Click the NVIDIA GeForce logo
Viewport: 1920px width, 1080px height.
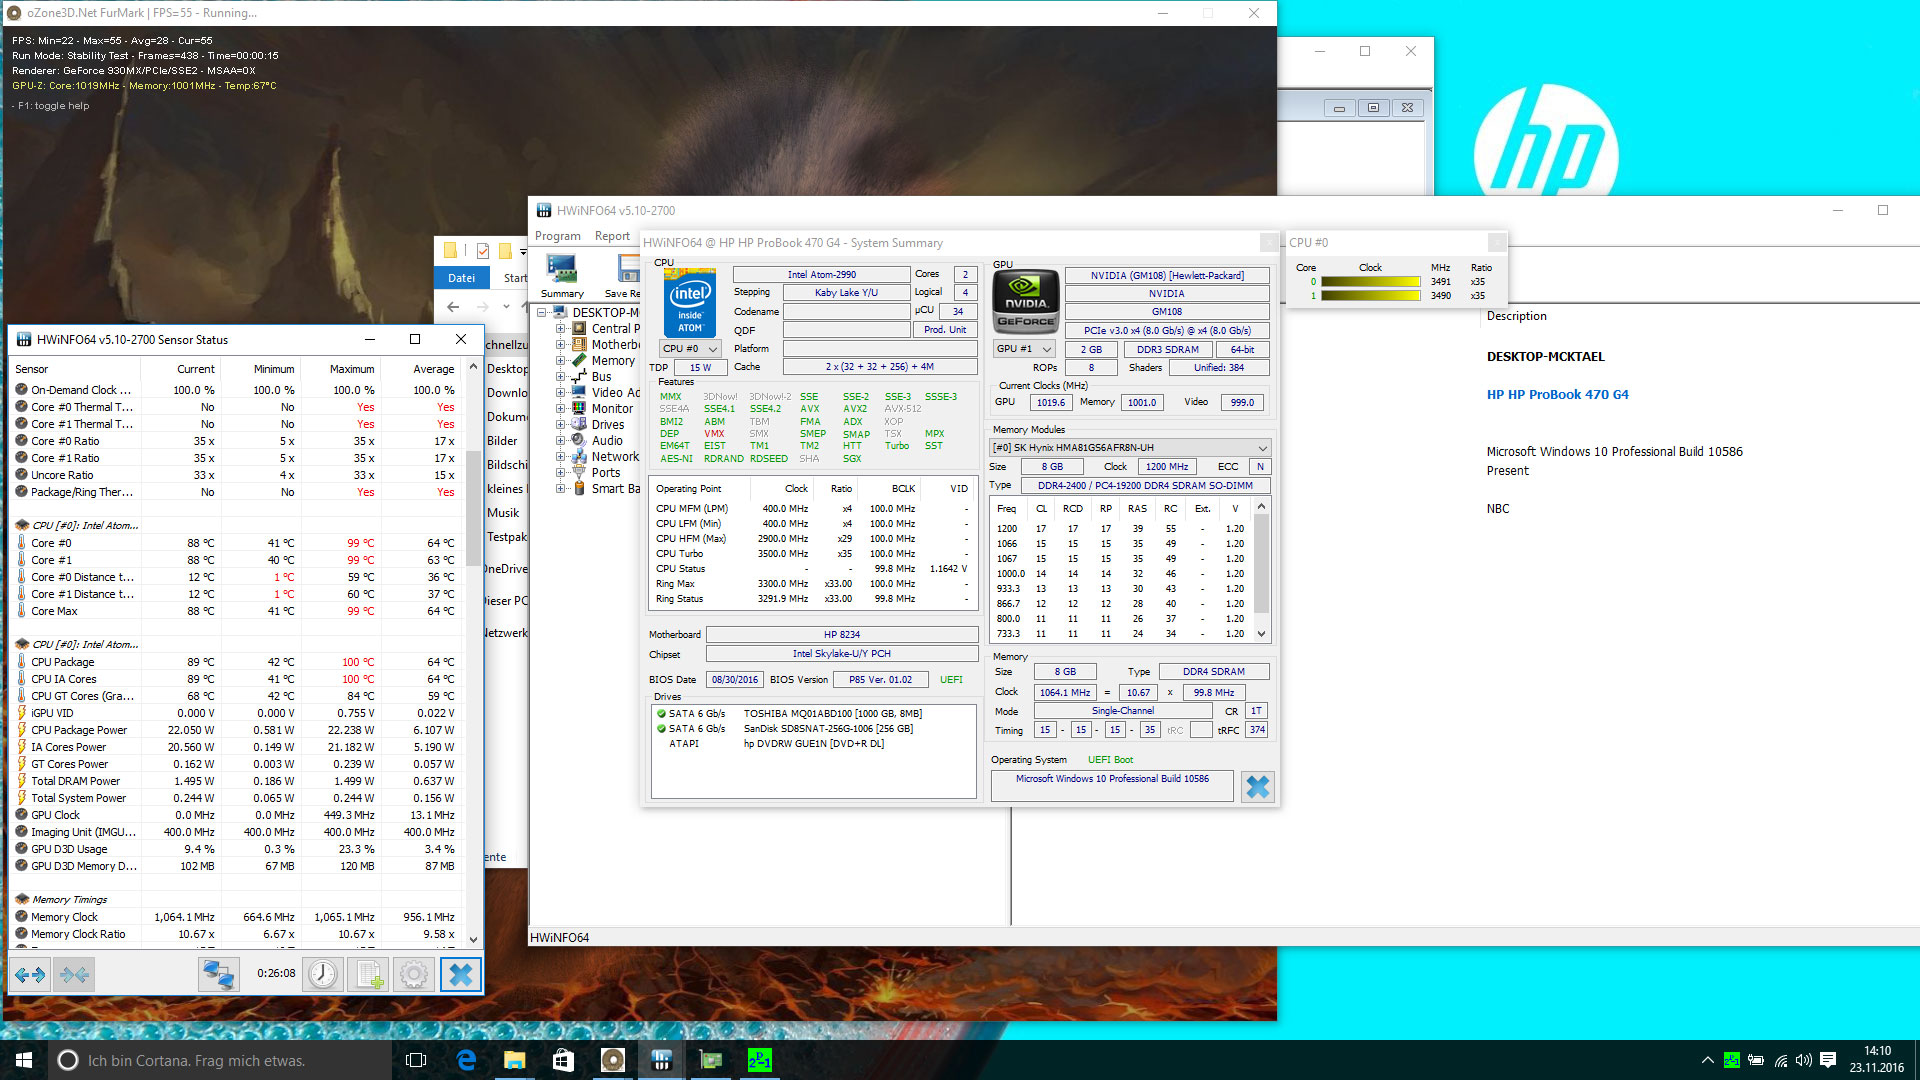click(x=1026, y=301)
